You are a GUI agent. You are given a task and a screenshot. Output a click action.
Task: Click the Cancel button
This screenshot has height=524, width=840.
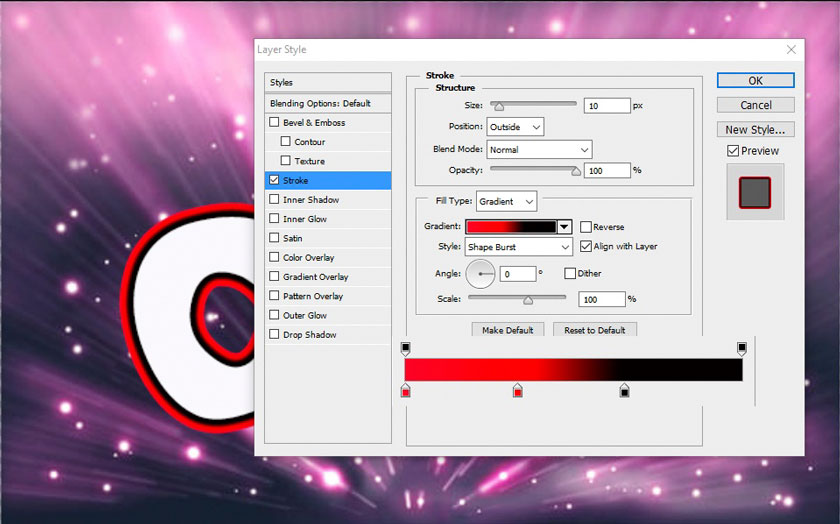coord(755,105)
